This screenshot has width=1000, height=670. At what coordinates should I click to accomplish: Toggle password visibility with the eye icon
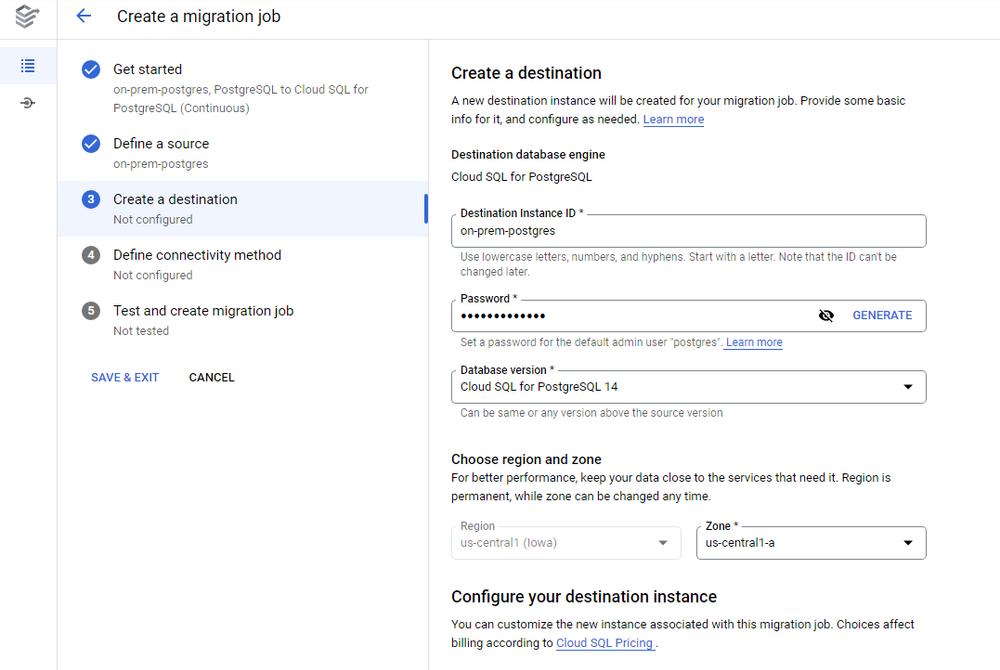click(x=826, y=315)
